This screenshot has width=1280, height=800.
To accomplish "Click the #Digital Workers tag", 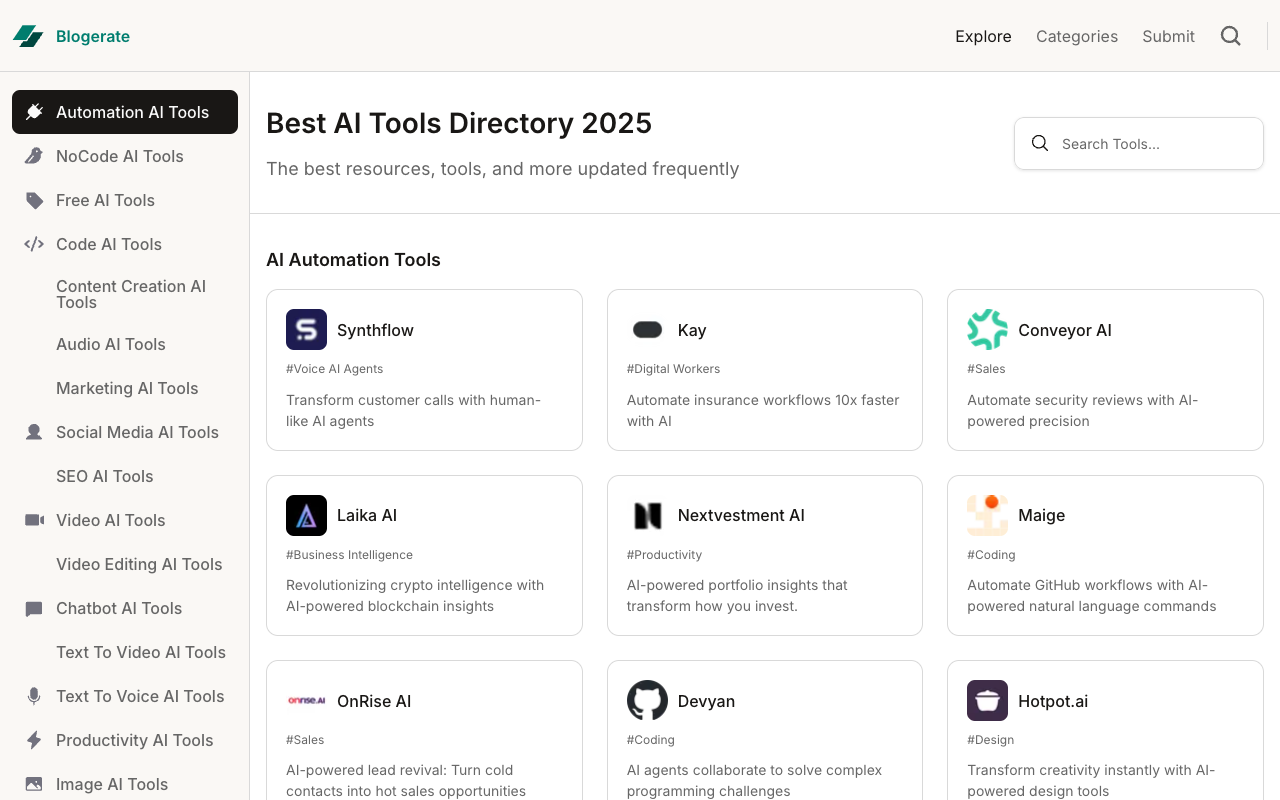I will click(673, 369).
